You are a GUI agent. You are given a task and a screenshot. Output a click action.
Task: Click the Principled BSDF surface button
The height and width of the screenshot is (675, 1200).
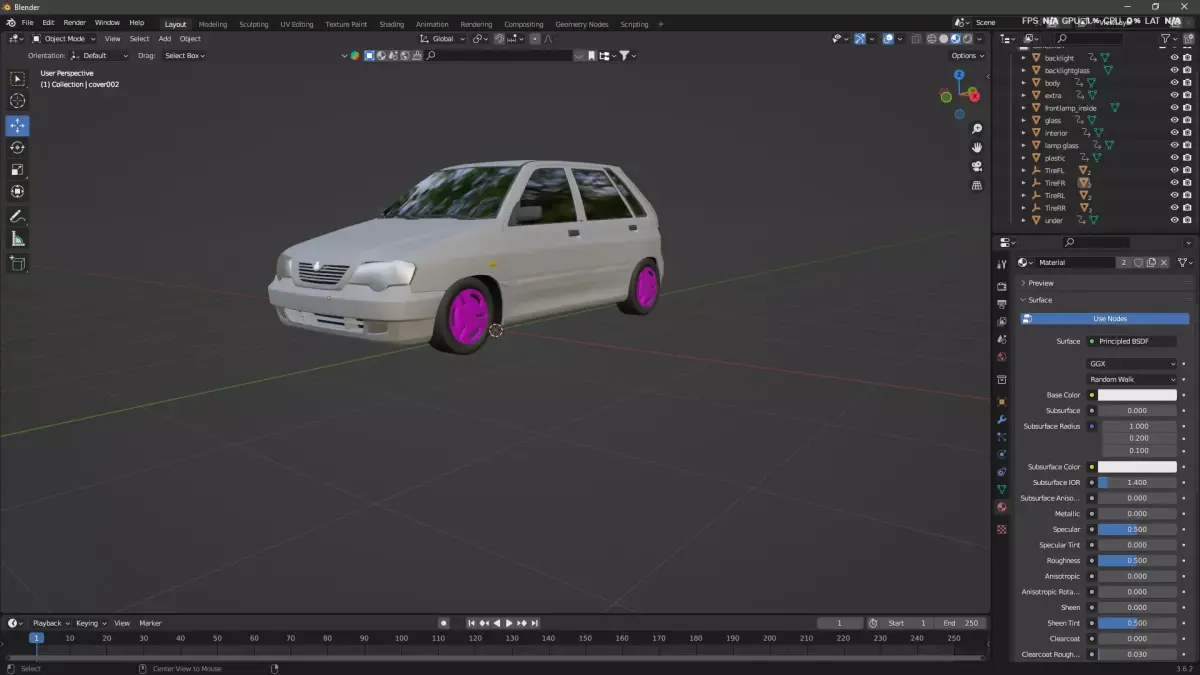[x=1132, y=341]
